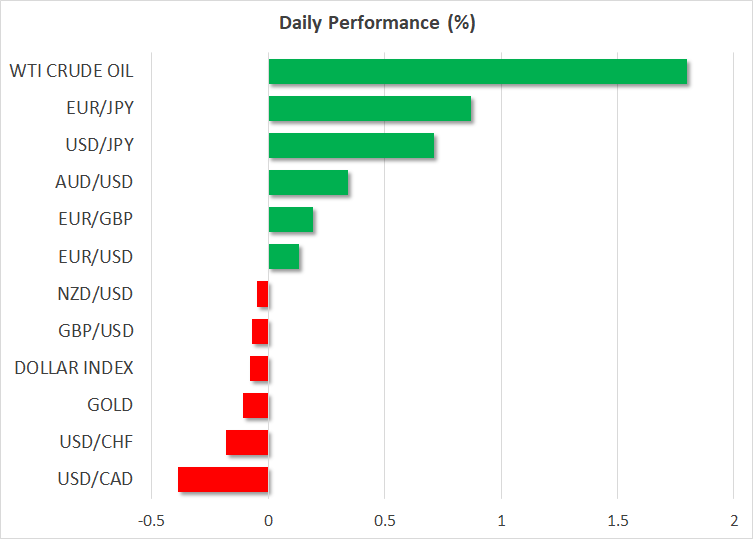This screenshot has height=539, width=753.
Task: Select the DOLLAR INDEX category label
Action: (x=74, y=368)
